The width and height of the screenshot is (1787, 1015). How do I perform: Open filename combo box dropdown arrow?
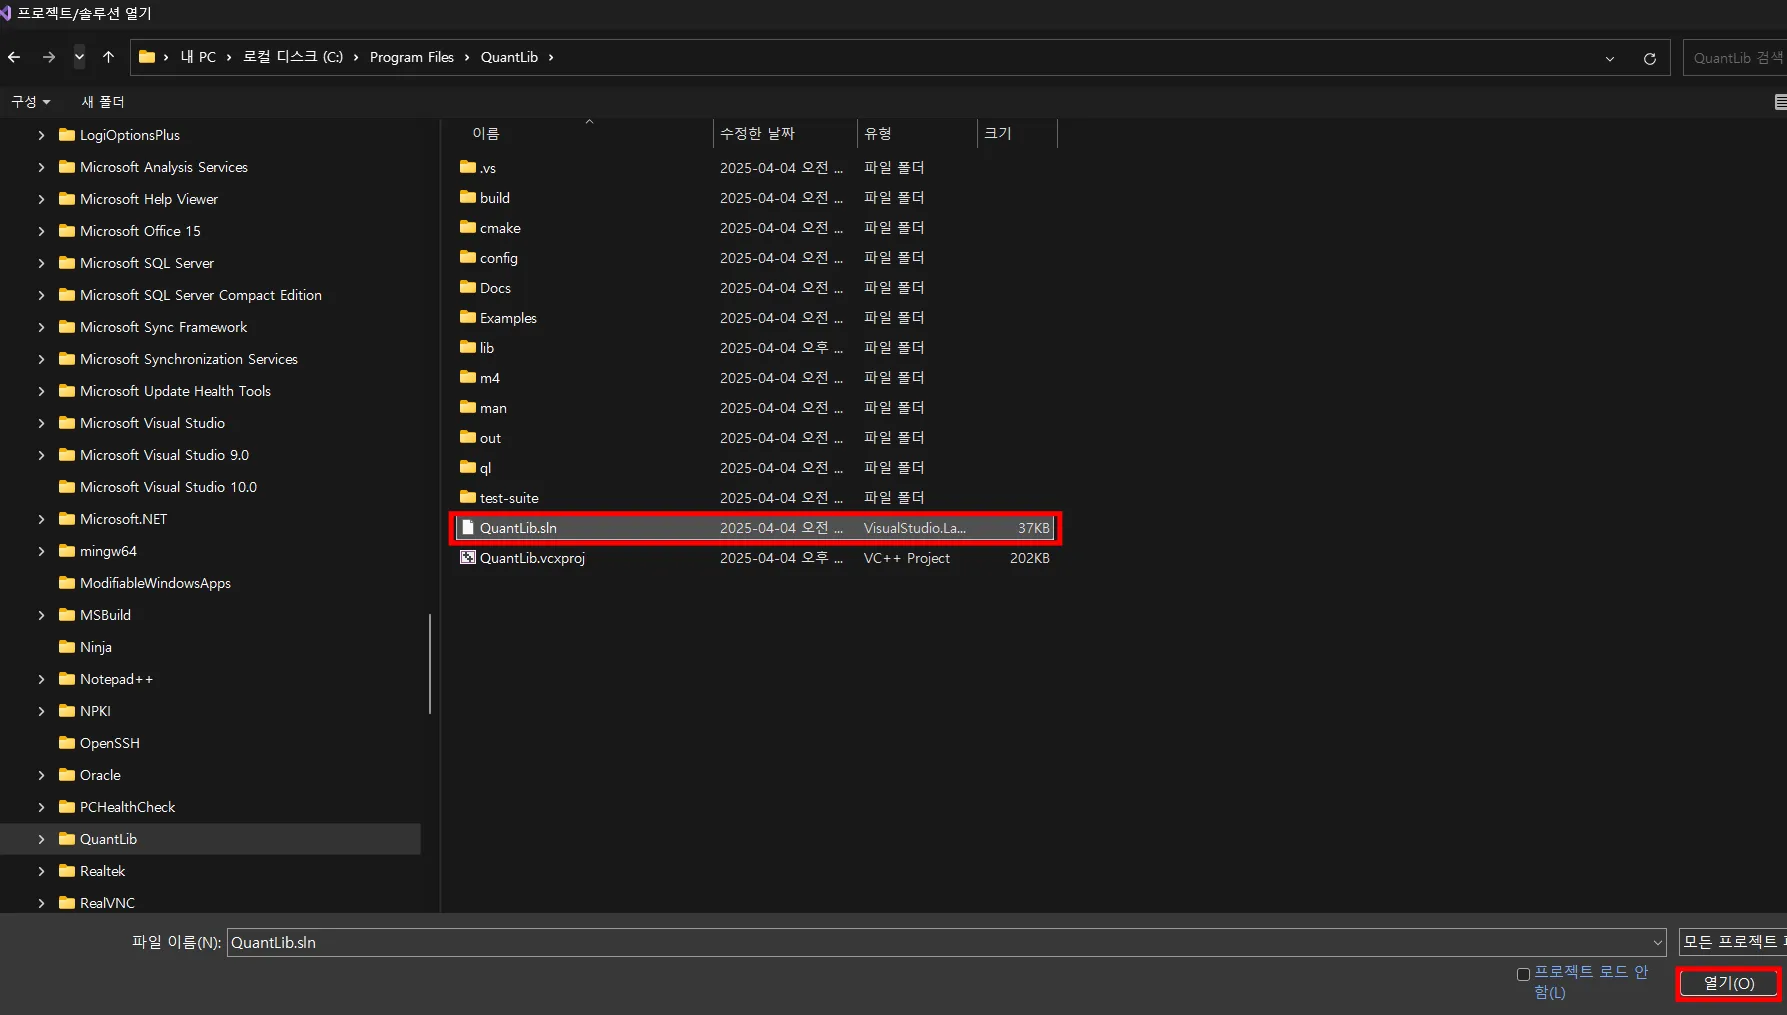[1658, 942]
